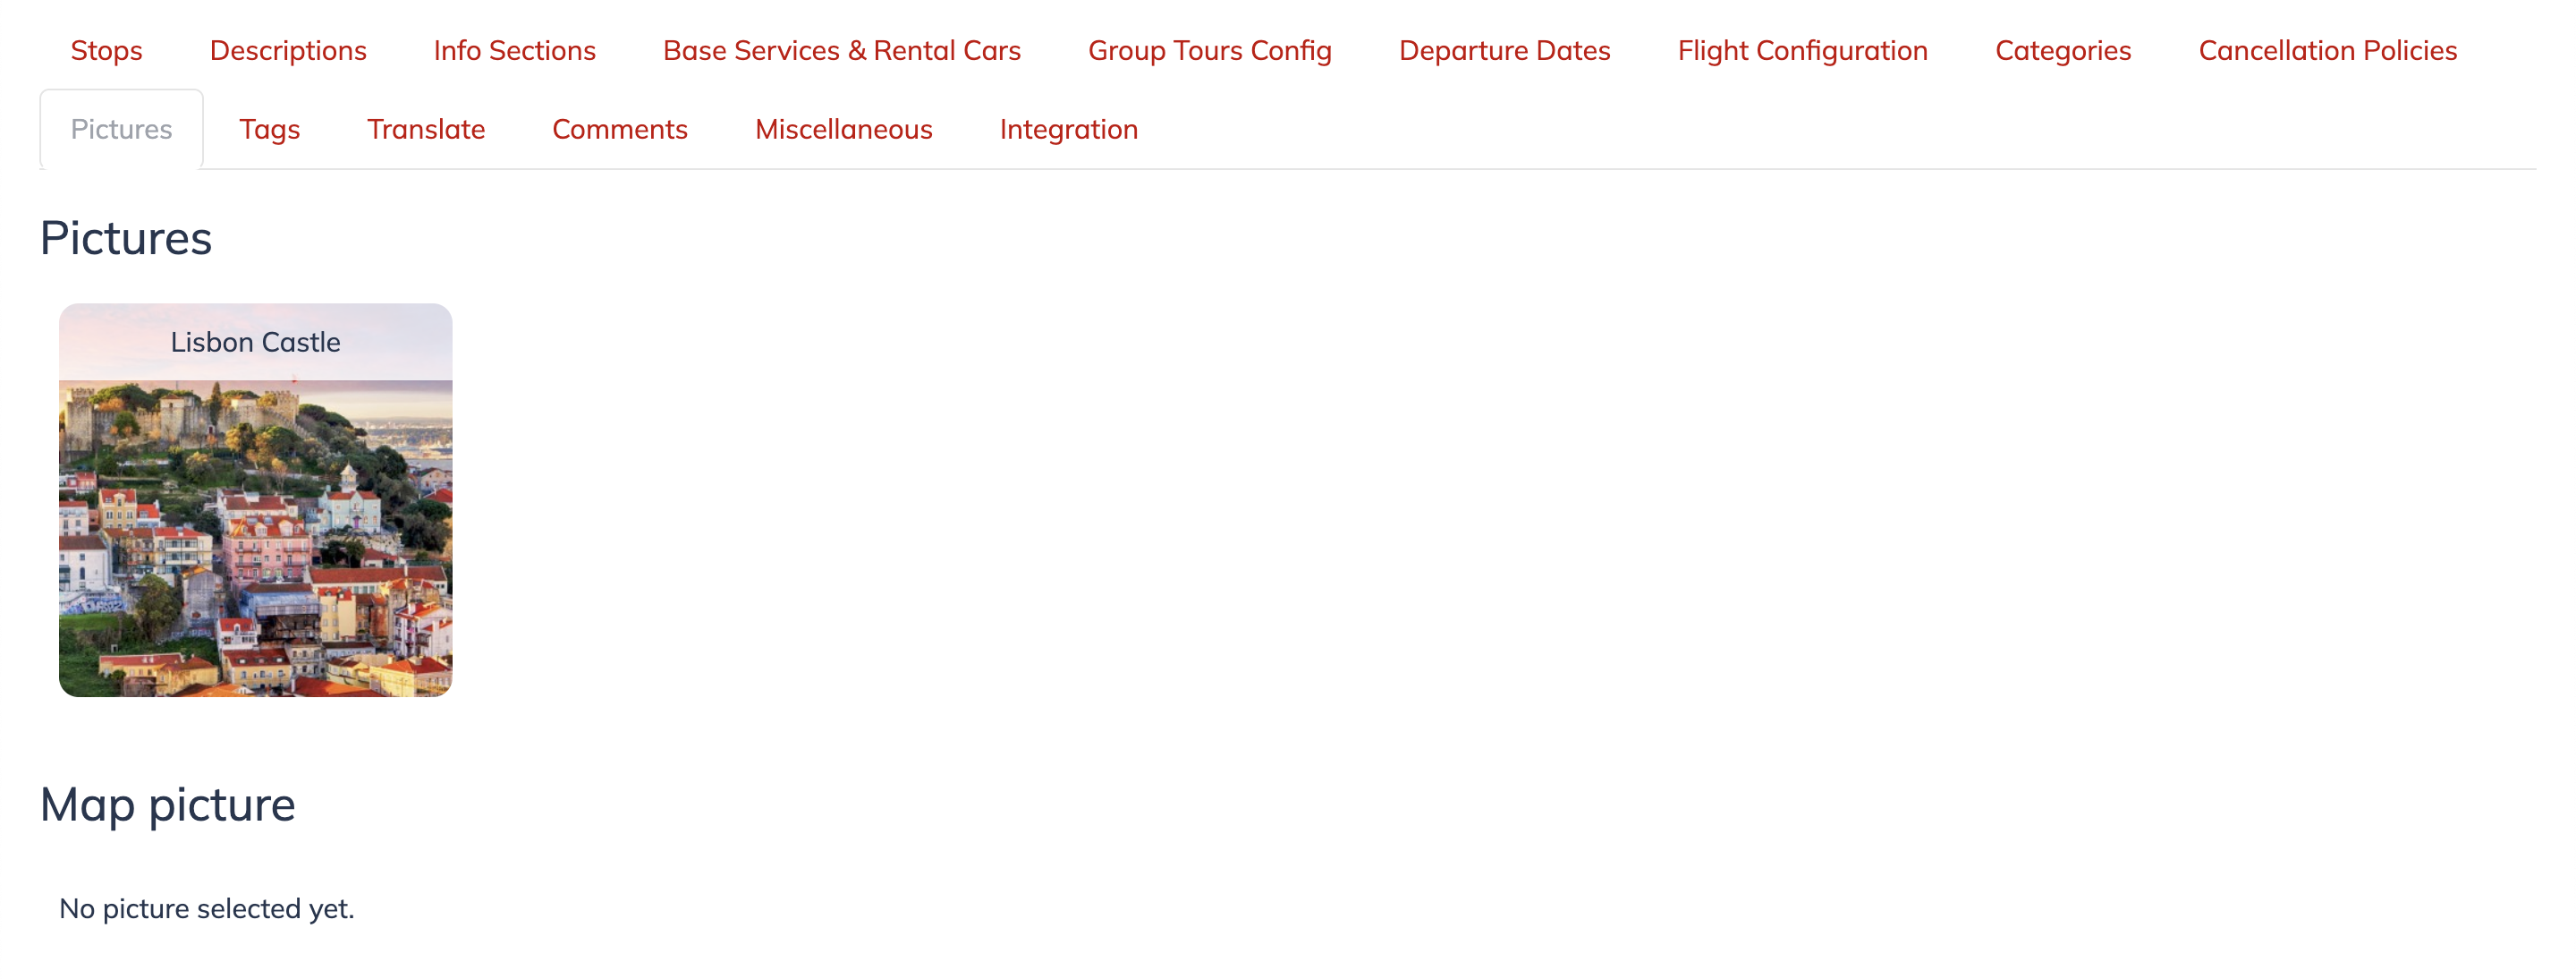
Task: Switch to the Translate tab
Action: (425, 129)
